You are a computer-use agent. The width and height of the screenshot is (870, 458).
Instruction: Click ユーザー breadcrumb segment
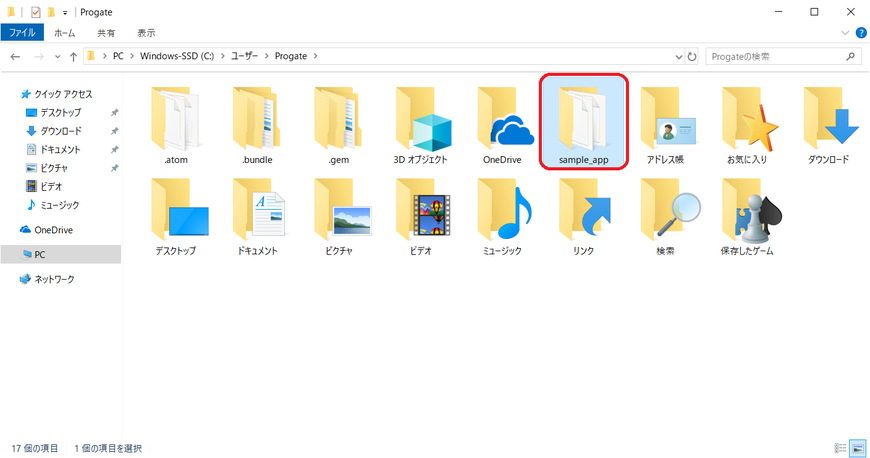(245, 56)
